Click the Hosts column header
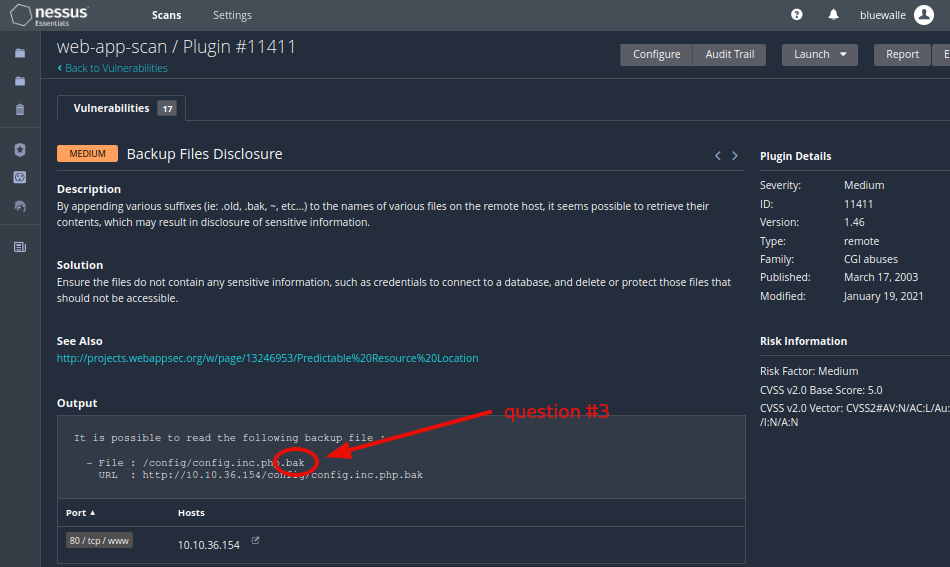Image resolution: width=950 pixels, height=567 pixels. coord(191,512)
